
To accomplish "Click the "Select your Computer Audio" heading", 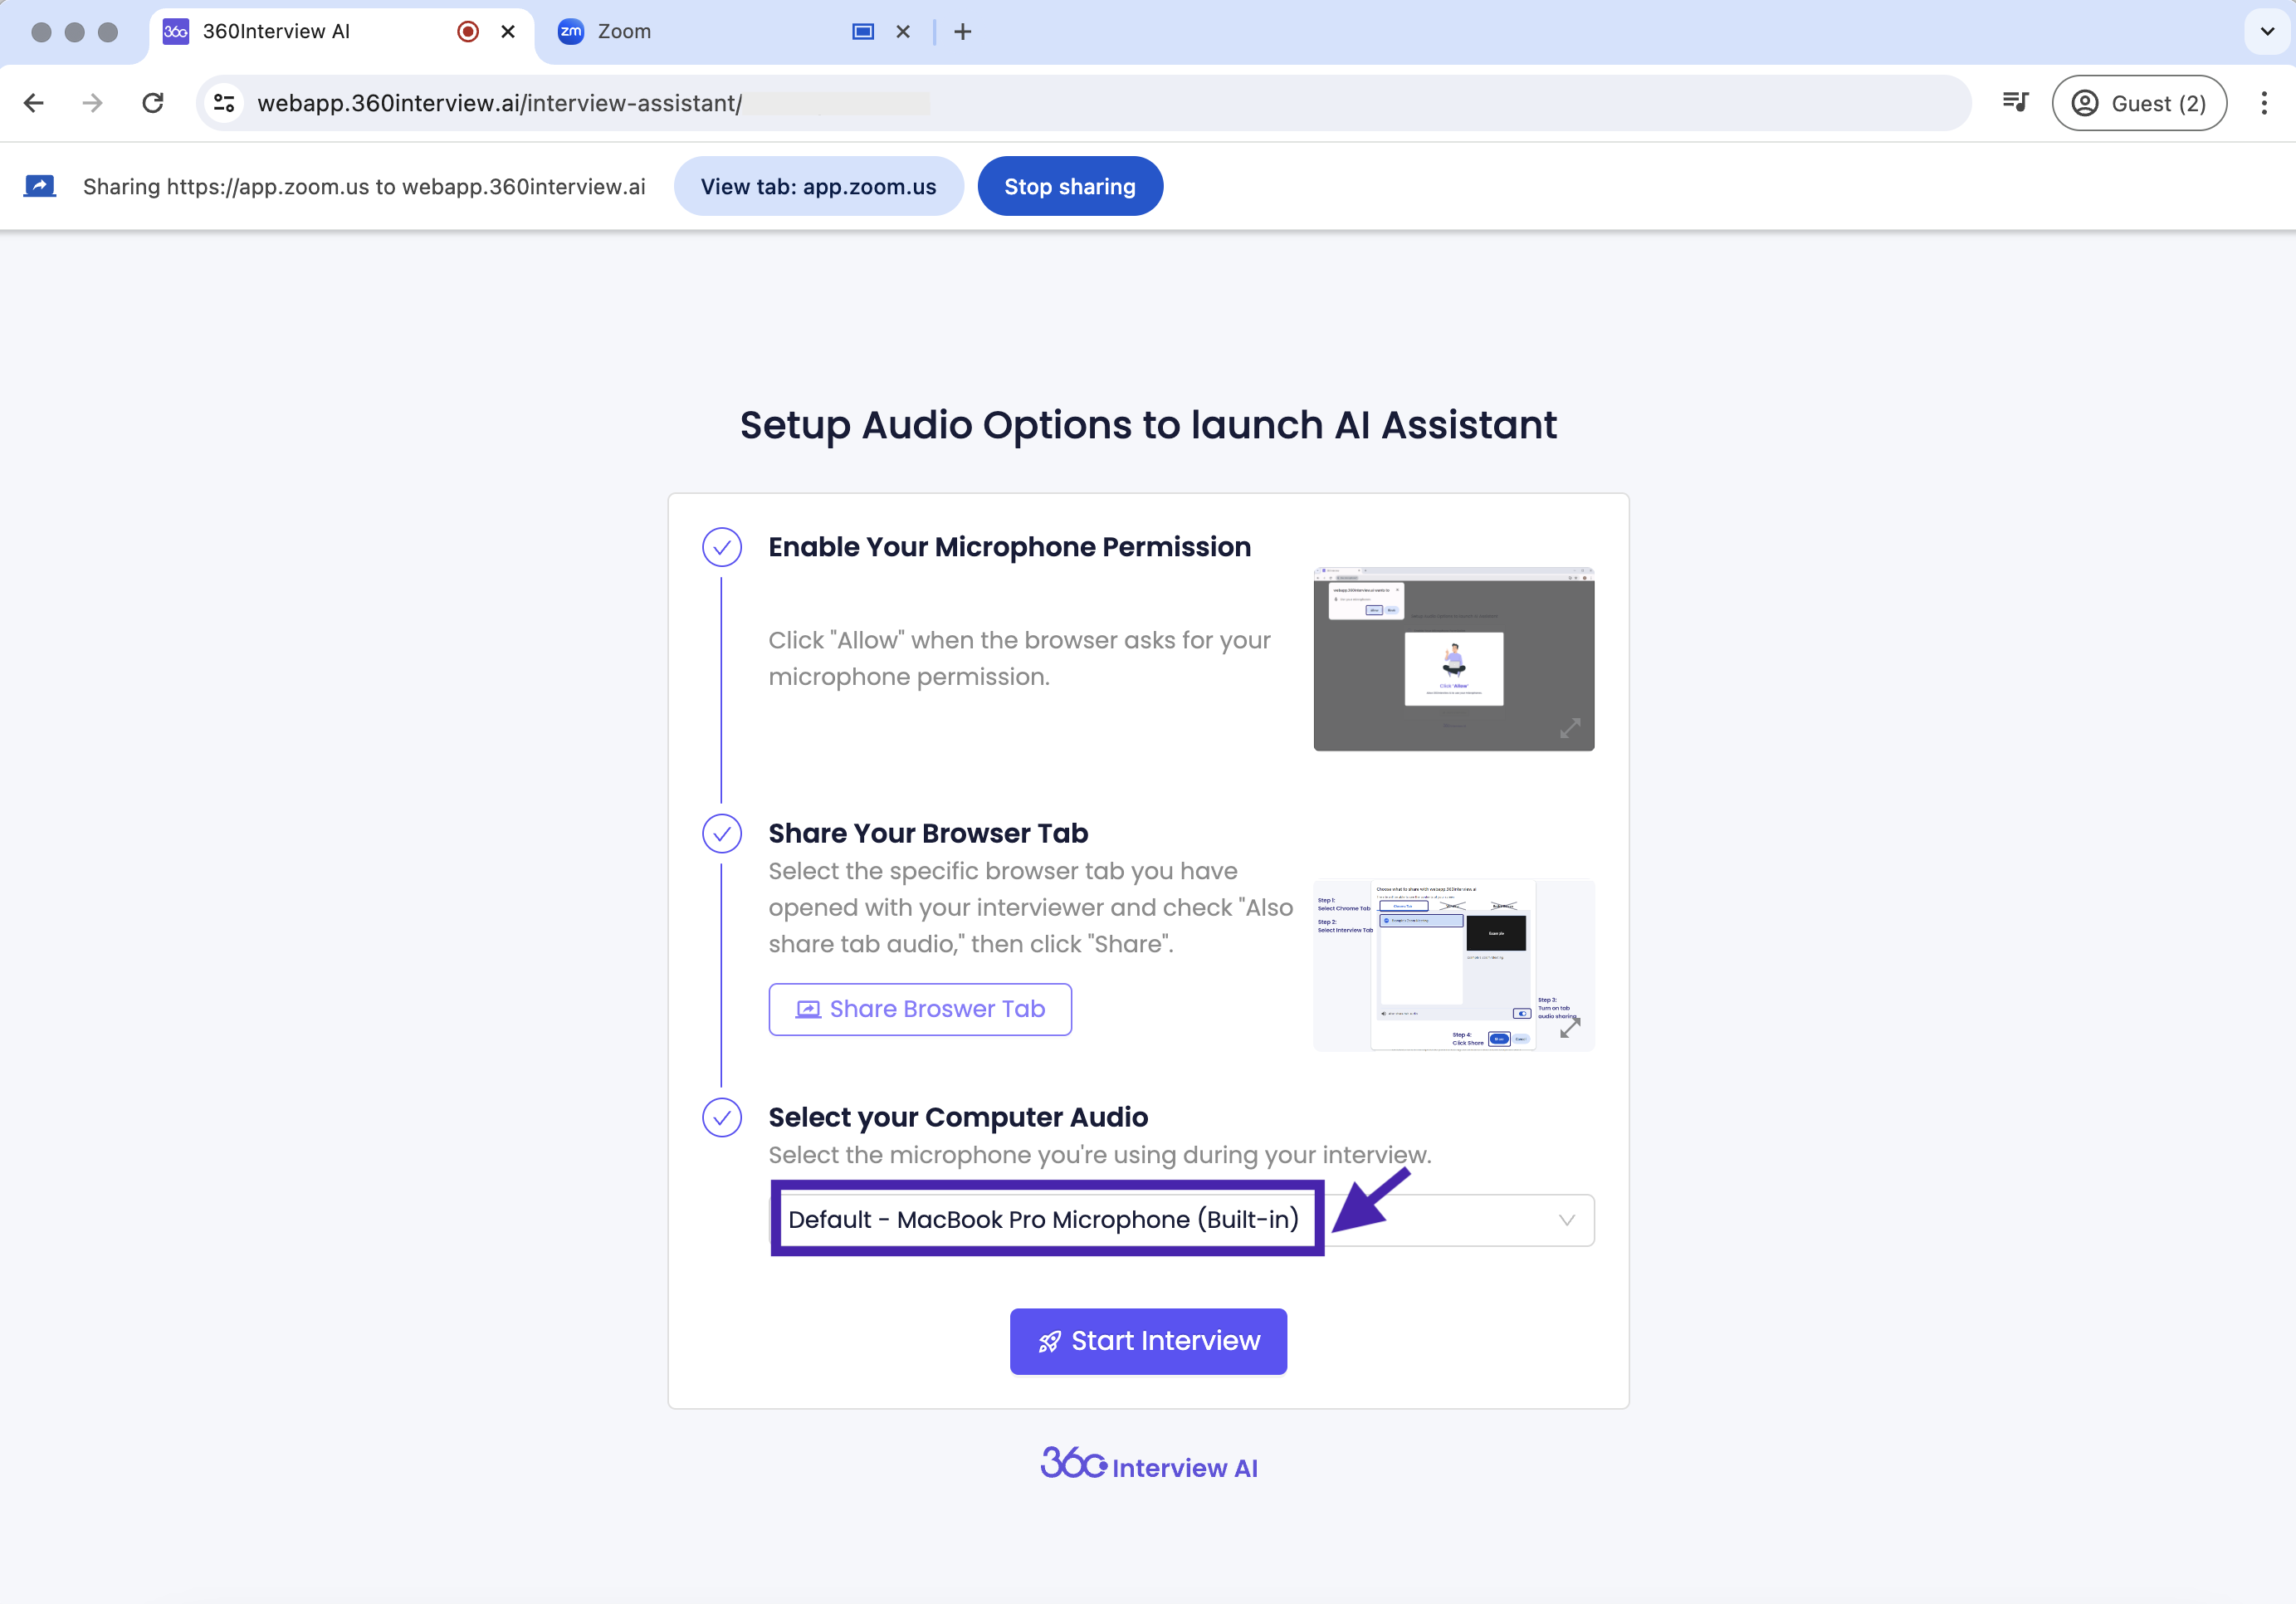I will point(957,1117).
